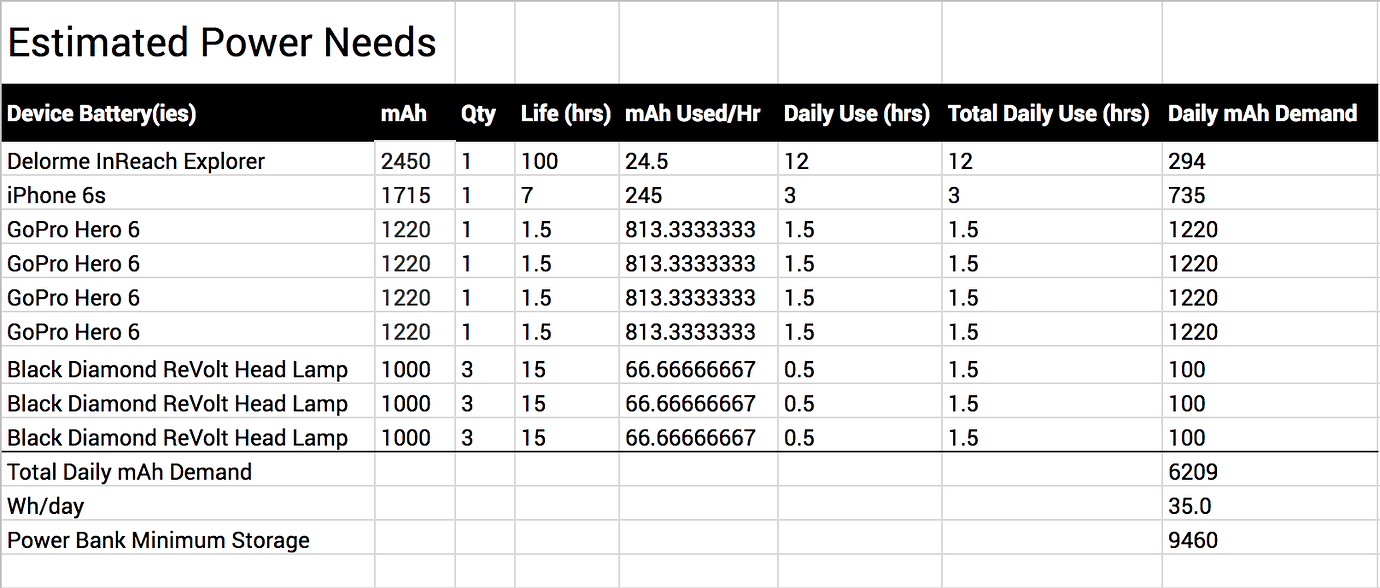Select the 'mAh Used/Hr' header cell
This screenshot has width=1380, height=588.
pyautogui.click(x=692, y=114)
